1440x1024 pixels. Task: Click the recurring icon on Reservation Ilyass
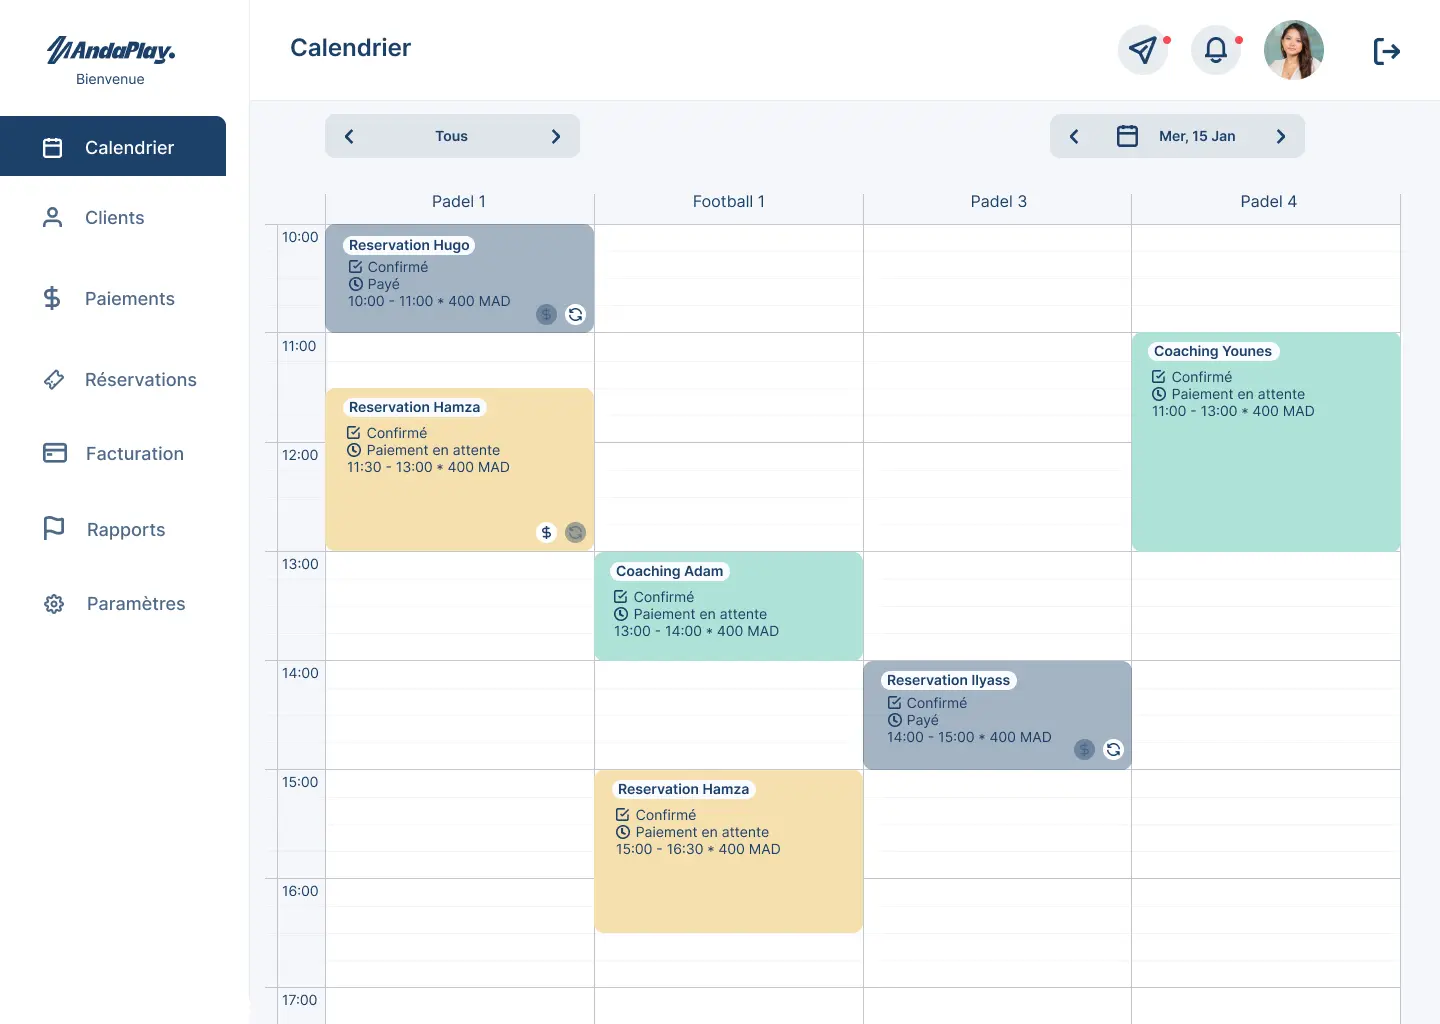click(x=1113, y=749)
